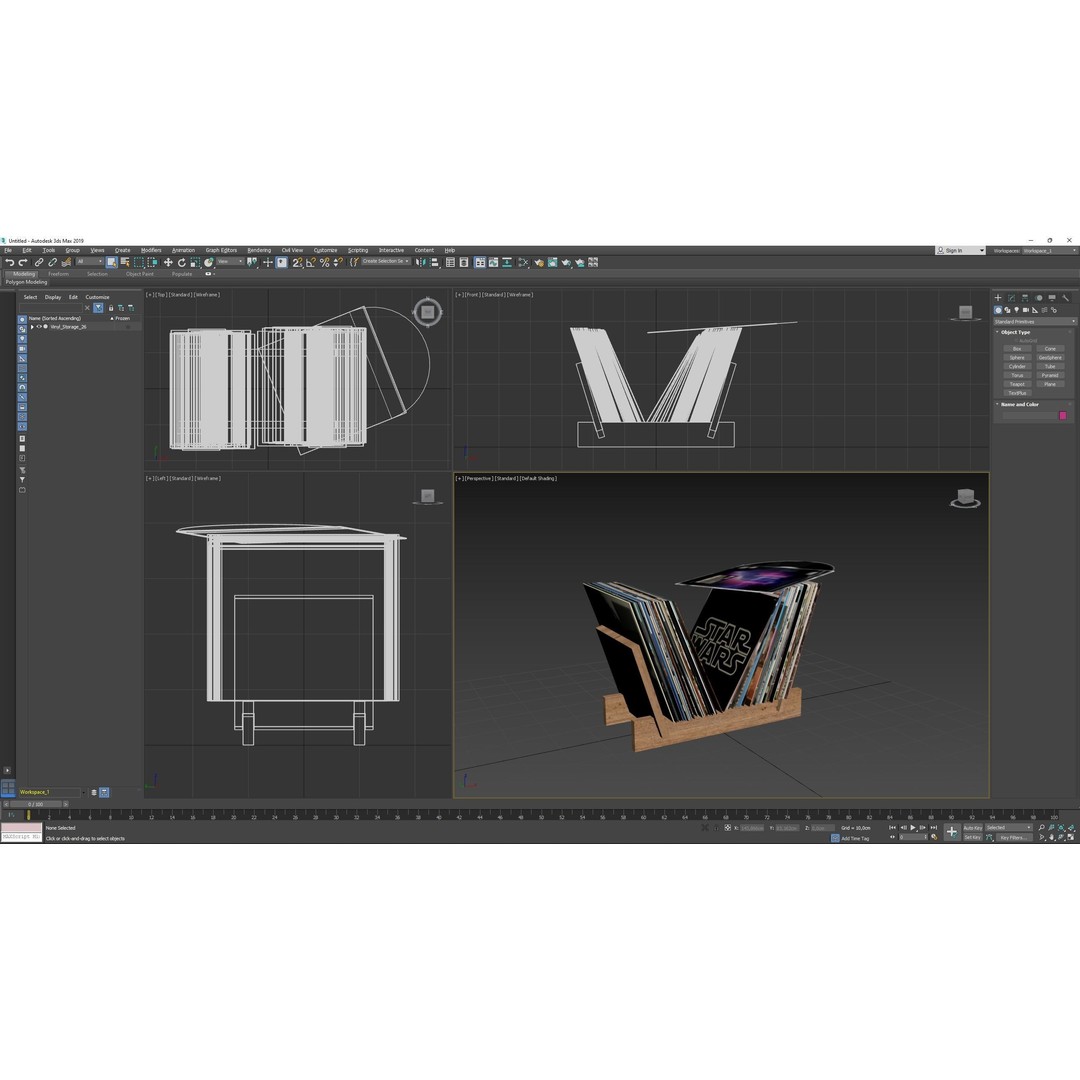Viewport: 1080px width, 1080px height.
Task: Open the Rendering menu
Action: (x=259, y=251)
